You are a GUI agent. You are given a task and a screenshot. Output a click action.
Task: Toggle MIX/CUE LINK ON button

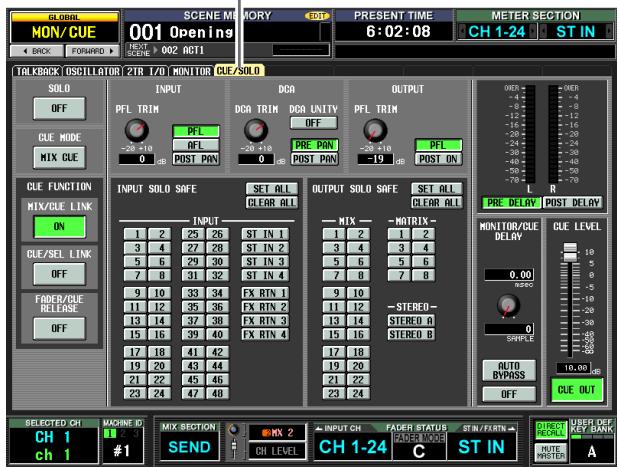coord(59,227)
